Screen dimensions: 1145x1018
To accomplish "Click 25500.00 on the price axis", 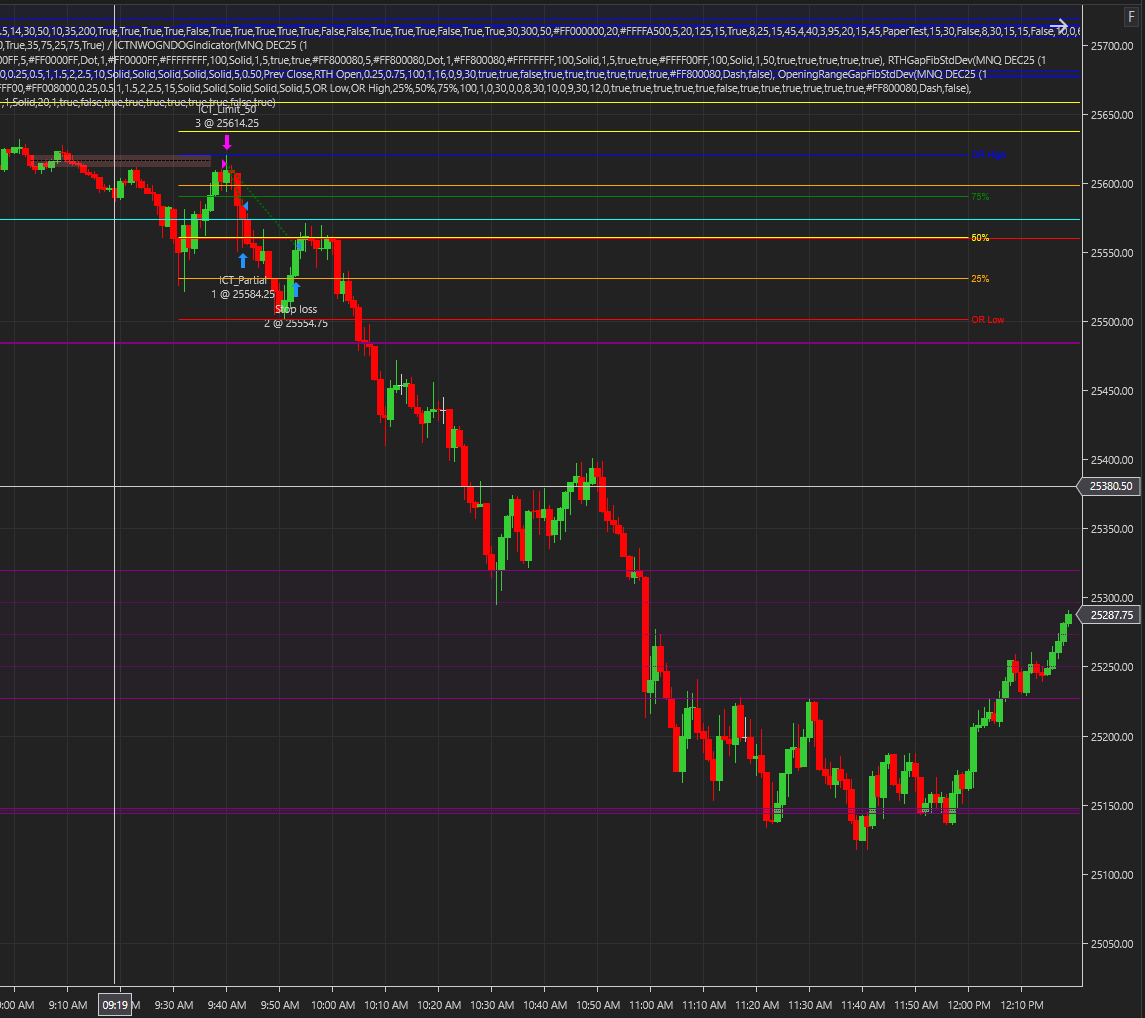I will pos(1111,322).
